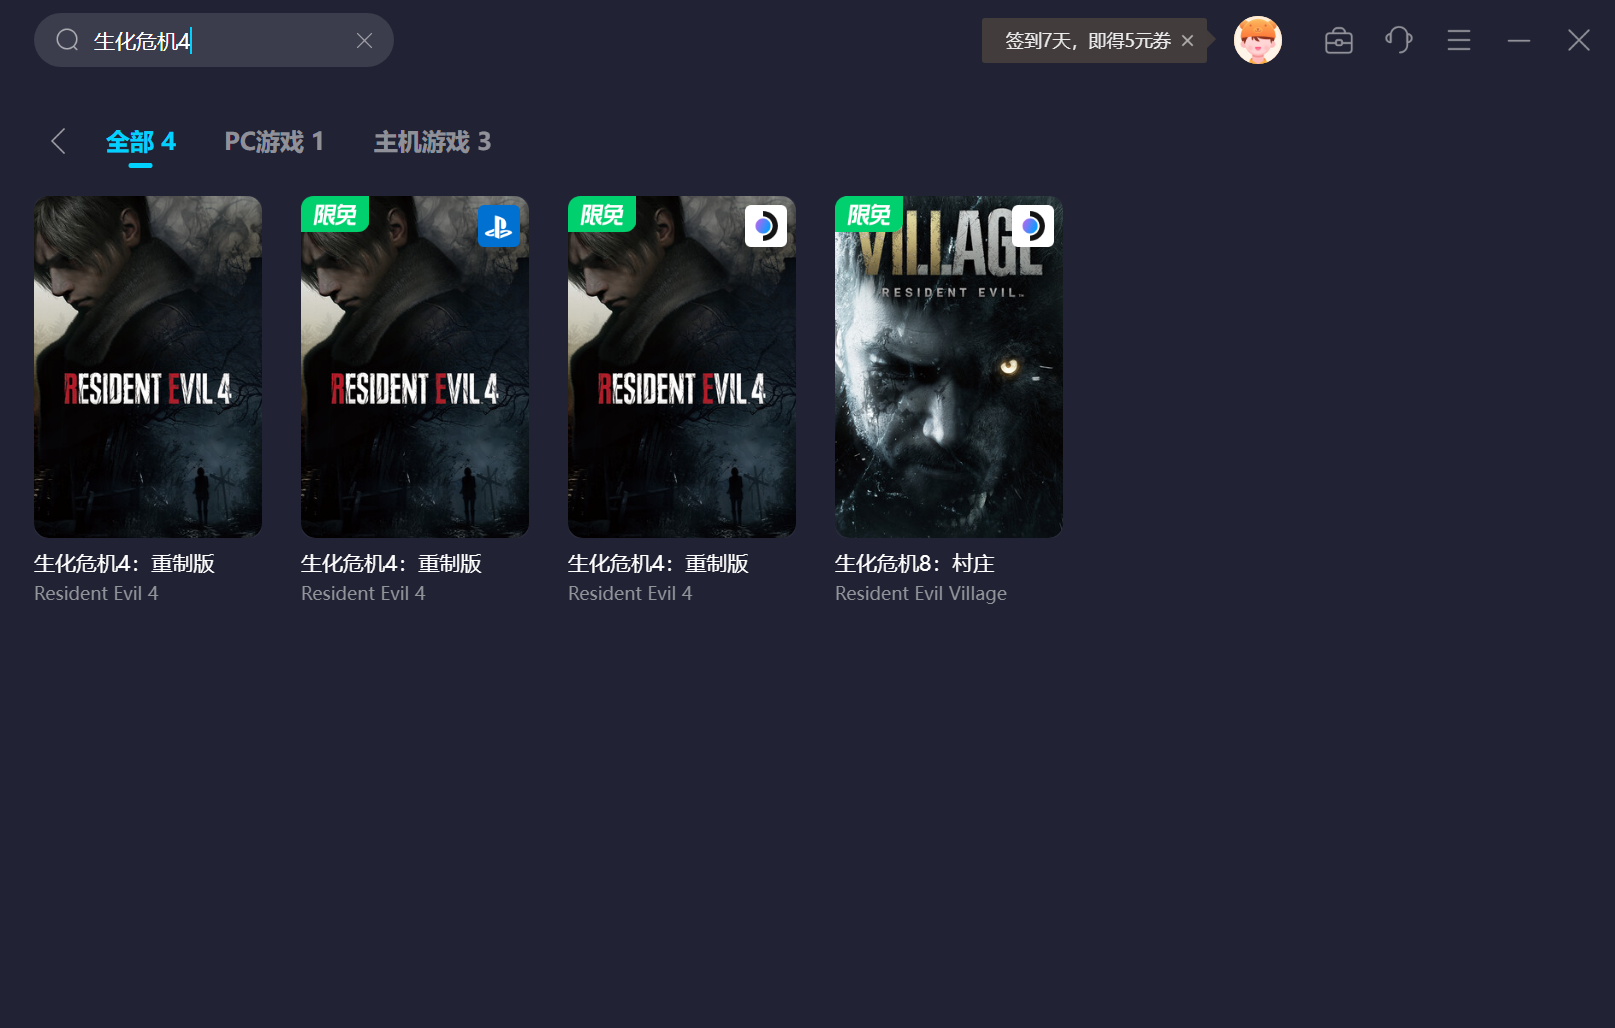Open the toolbox briefcase icon
Viewport: 1615px width, 1028px height.
pos(1339,40)
